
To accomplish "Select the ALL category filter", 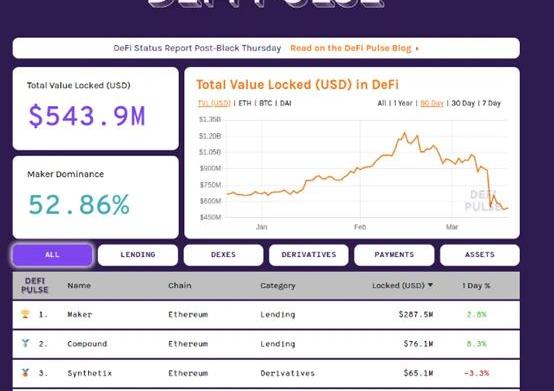I will click(x=53, y=255).
